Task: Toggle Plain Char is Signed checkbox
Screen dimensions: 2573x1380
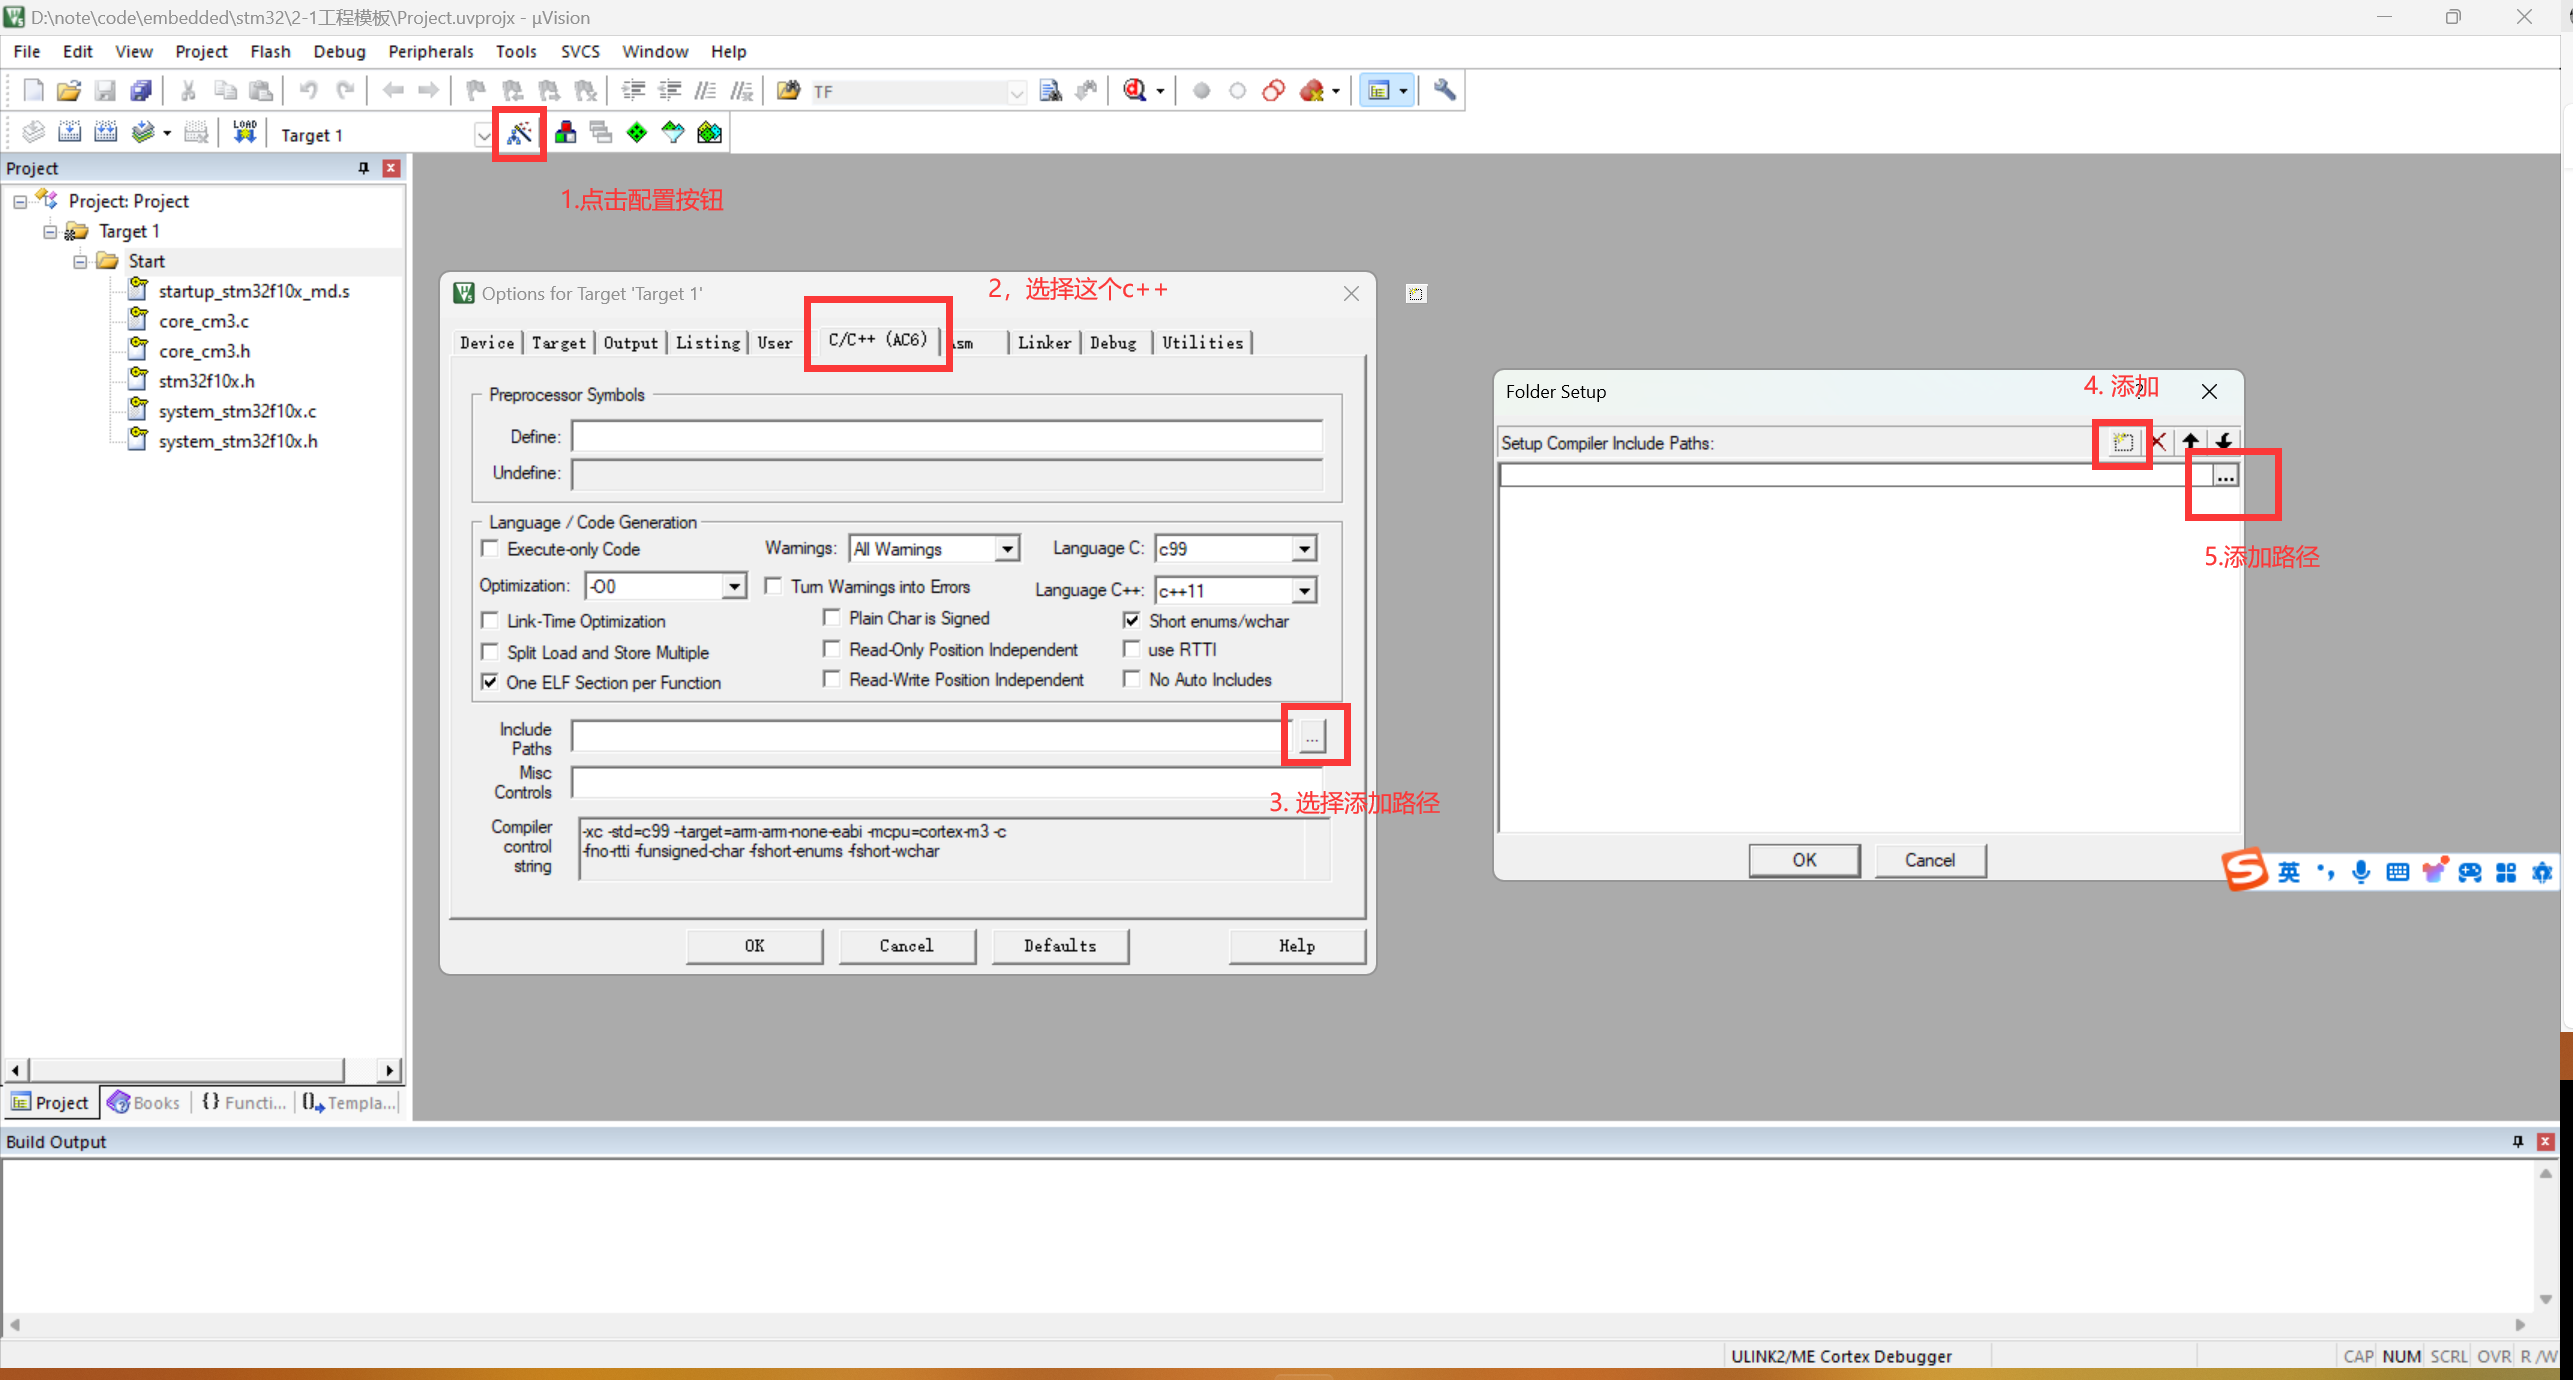Action: tap(831, 618)
